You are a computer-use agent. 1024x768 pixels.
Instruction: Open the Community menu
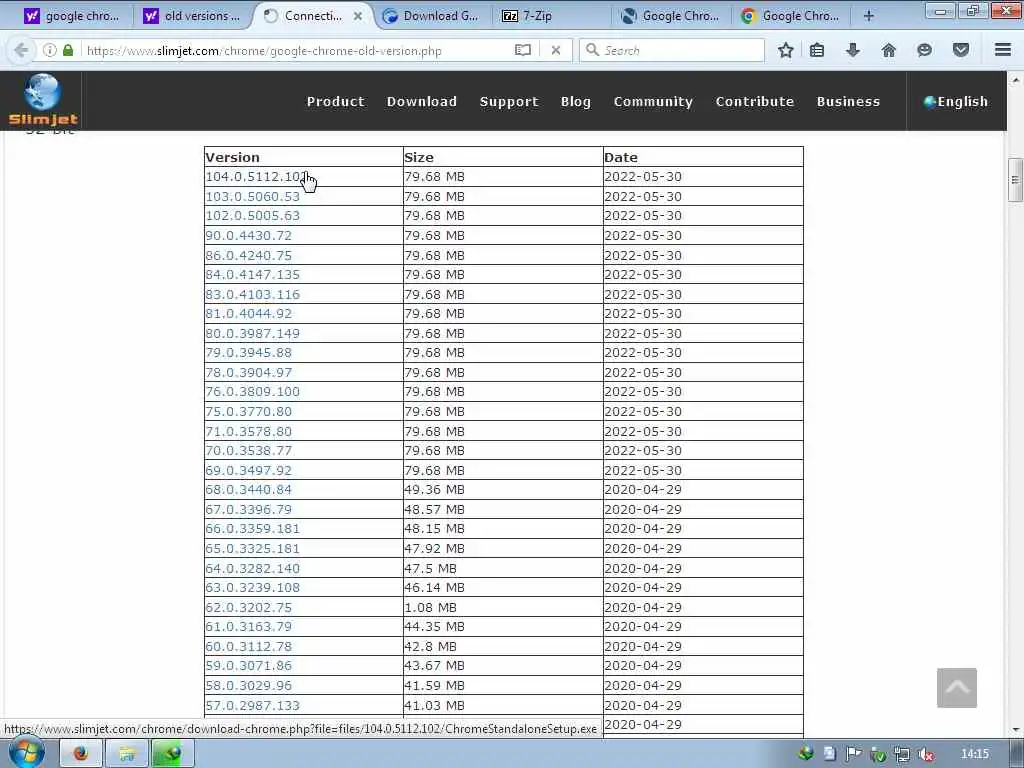click(653, 101)
